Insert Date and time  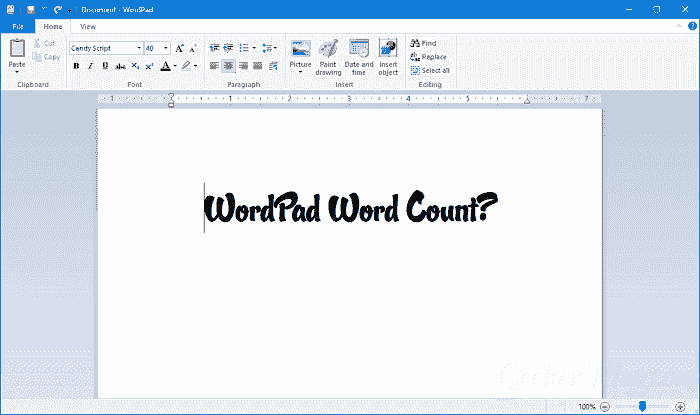click(x=359, y=57)
